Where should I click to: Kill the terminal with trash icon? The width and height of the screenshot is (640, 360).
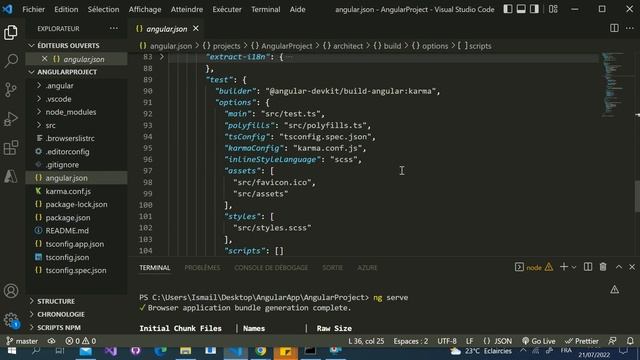[x=603, y=267]
